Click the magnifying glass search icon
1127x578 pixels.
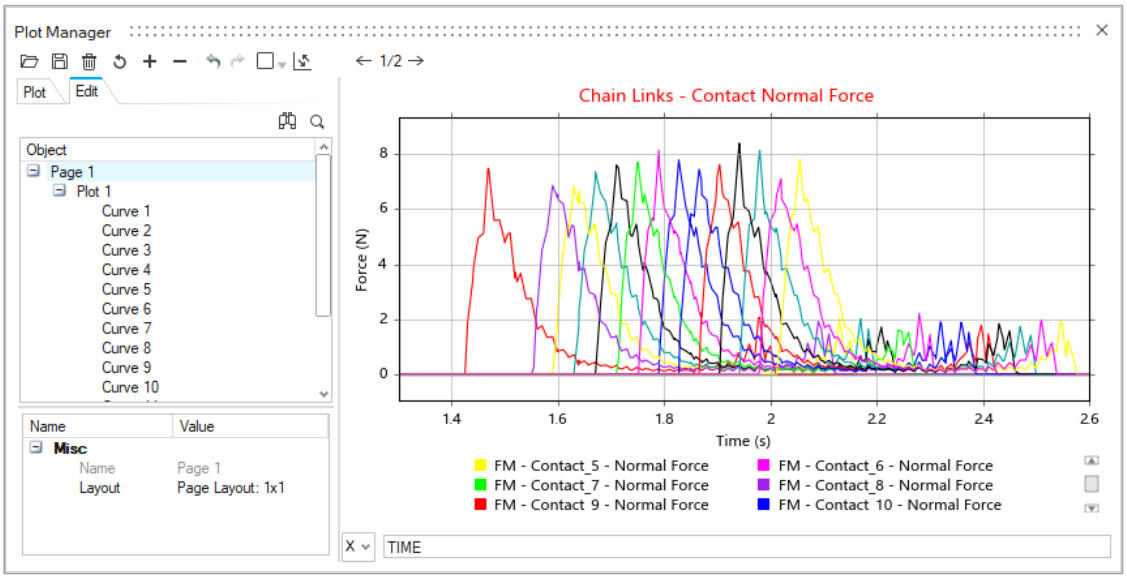tap(317, 121)
